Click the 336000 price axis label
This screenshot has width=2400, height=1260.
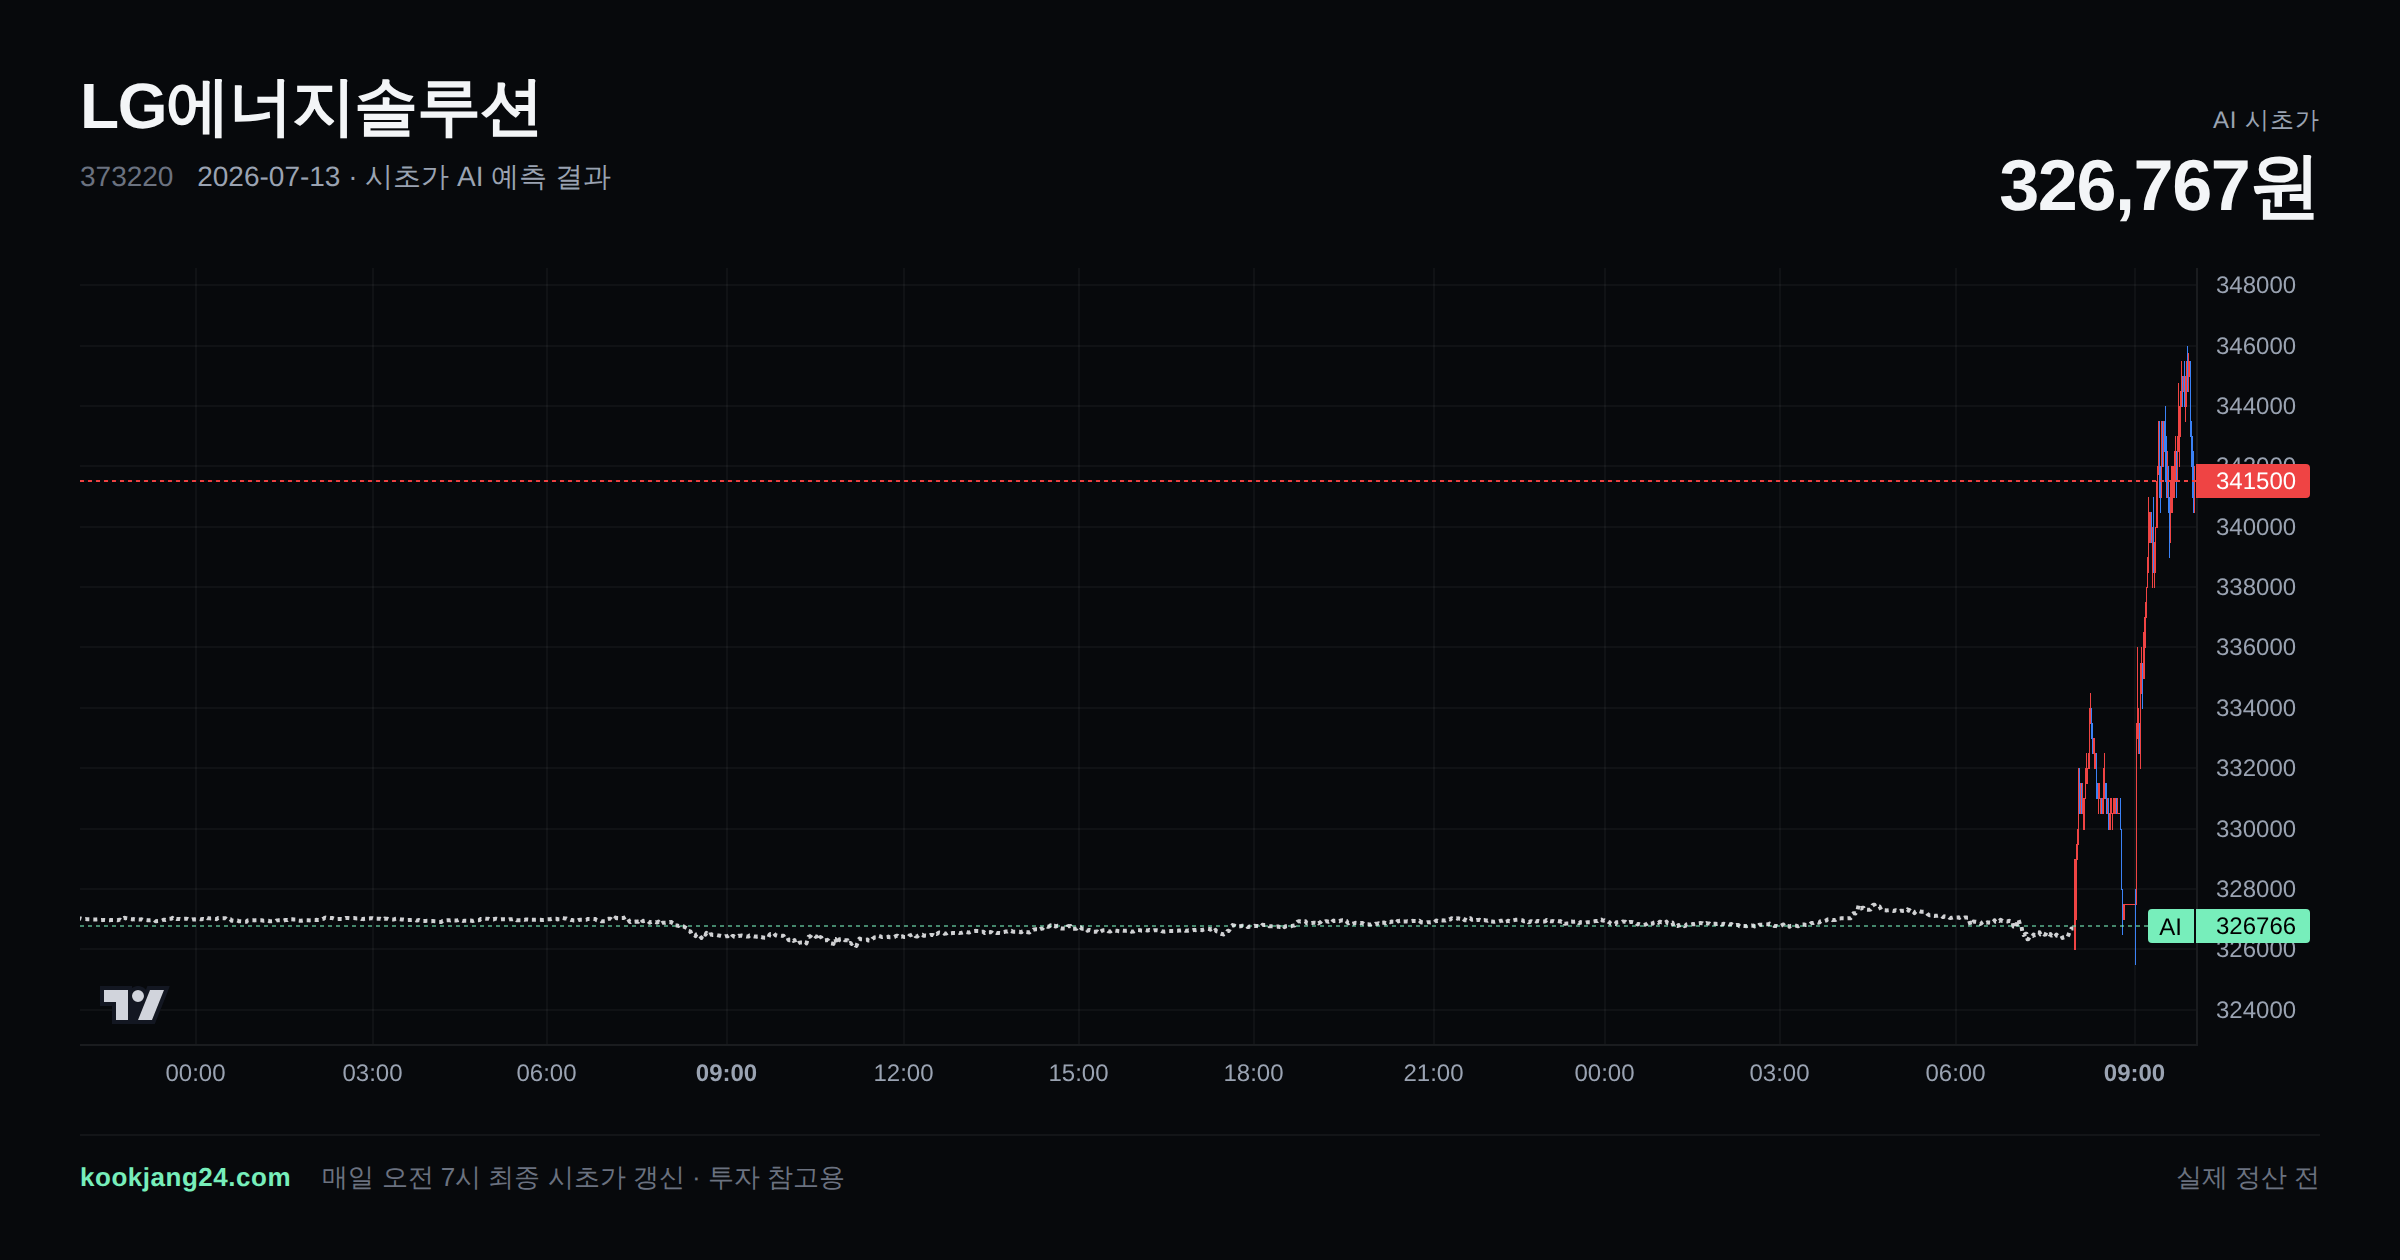tap(2255, 647)
